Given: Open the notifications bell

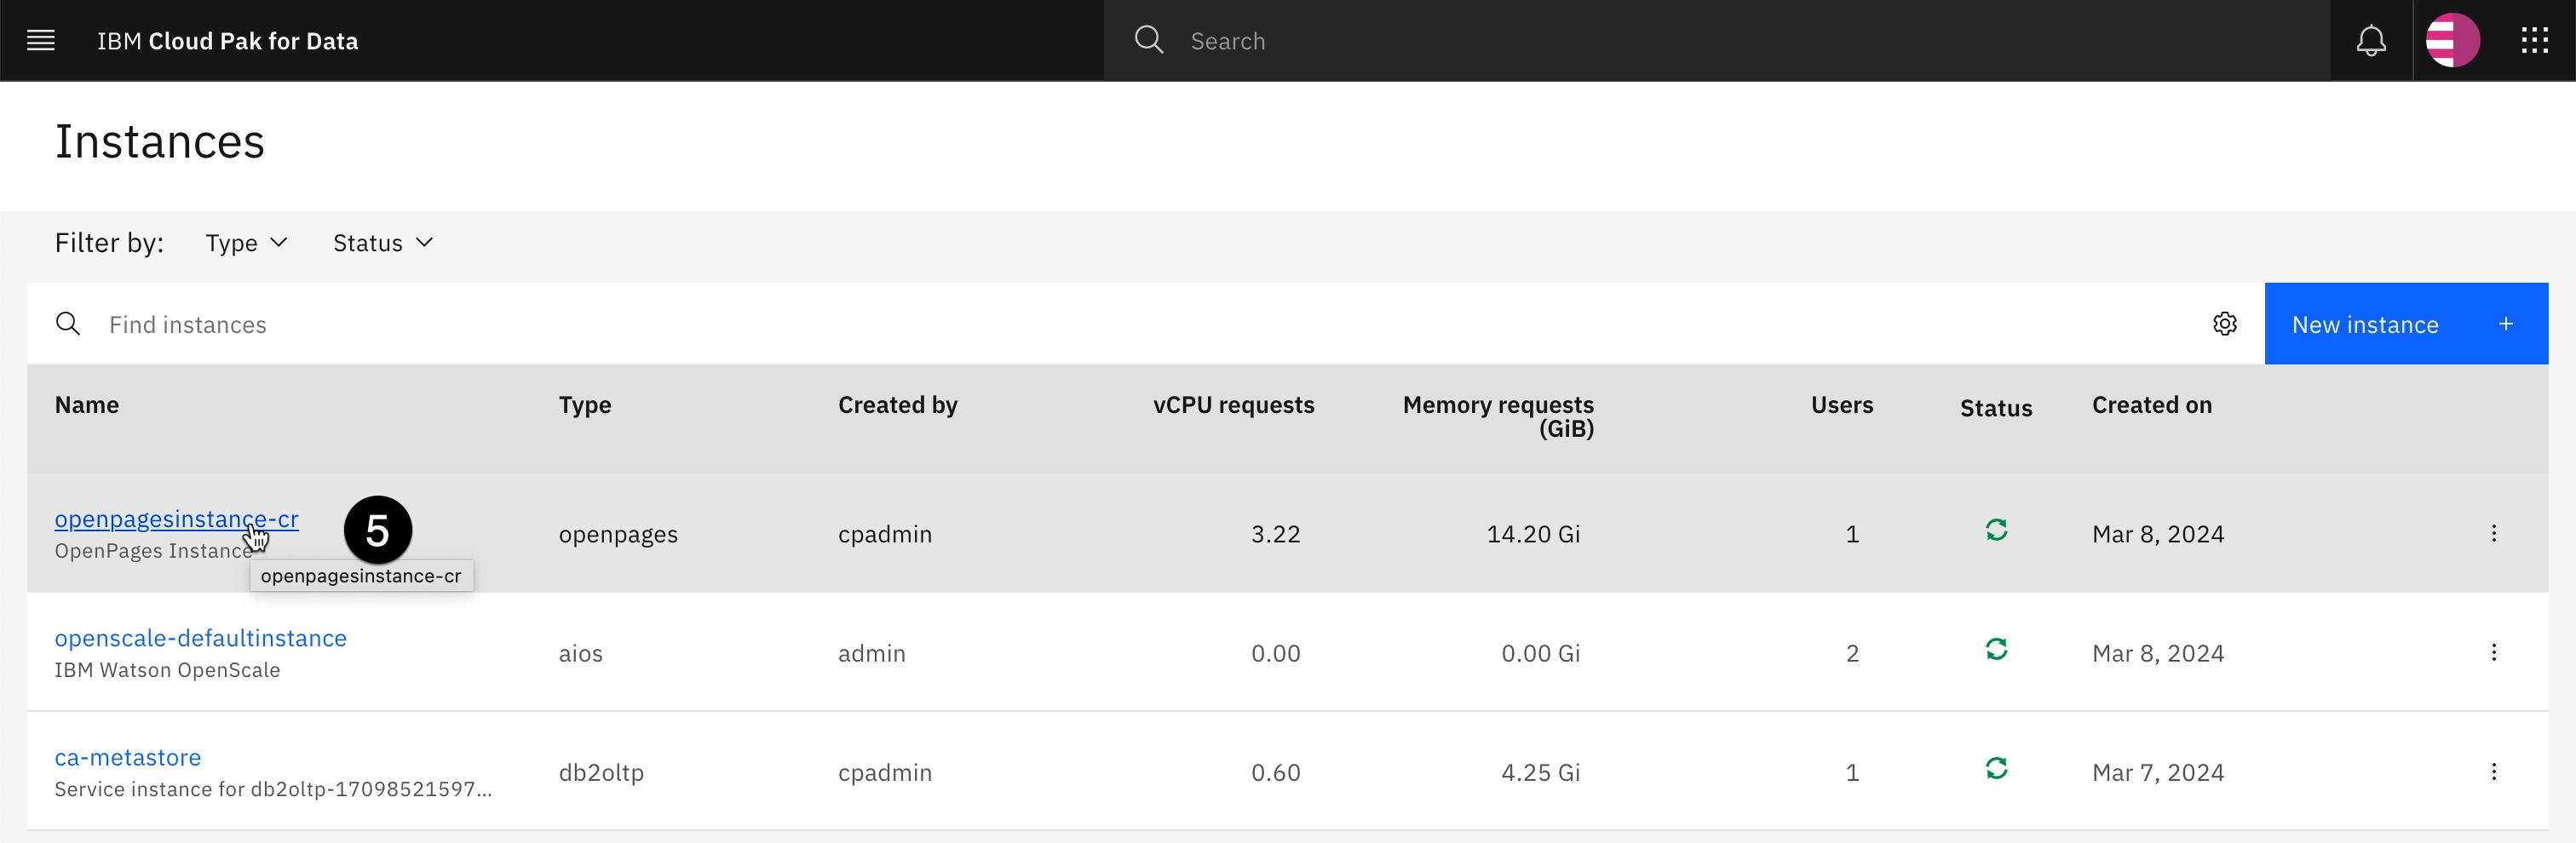Looking at the screenshot, I should tap(2371, 41).
